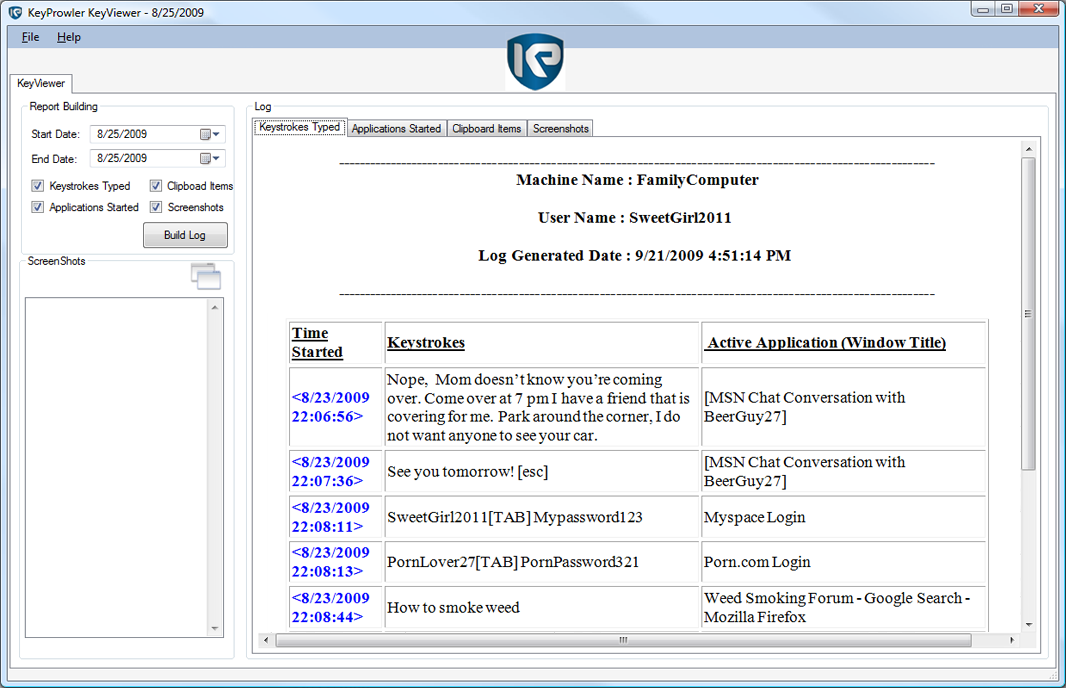1066x688 pixels.
Task: Click keystrokes 'SweetGirl2011[TAB]Mypassword123'
Action: 515,517
